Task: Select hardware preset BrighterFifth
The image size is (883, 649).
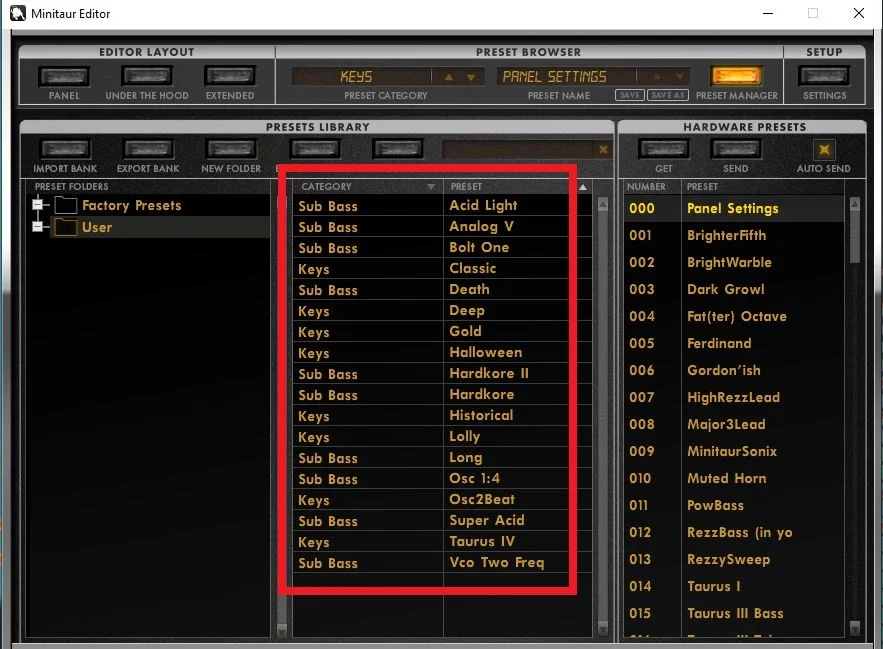Action: tap(726, 235)
